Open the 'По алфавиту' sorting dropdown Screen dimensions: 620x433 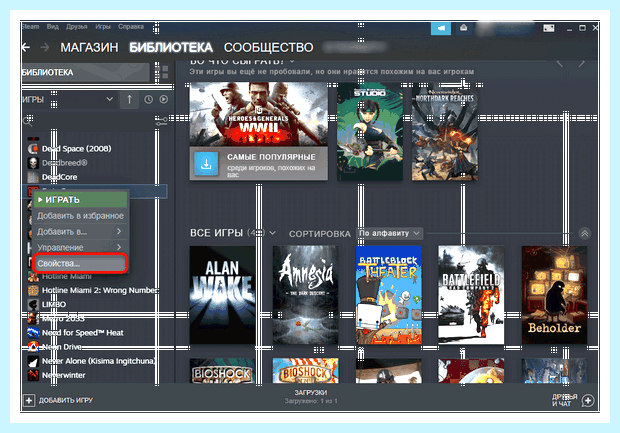click(389, 233)
